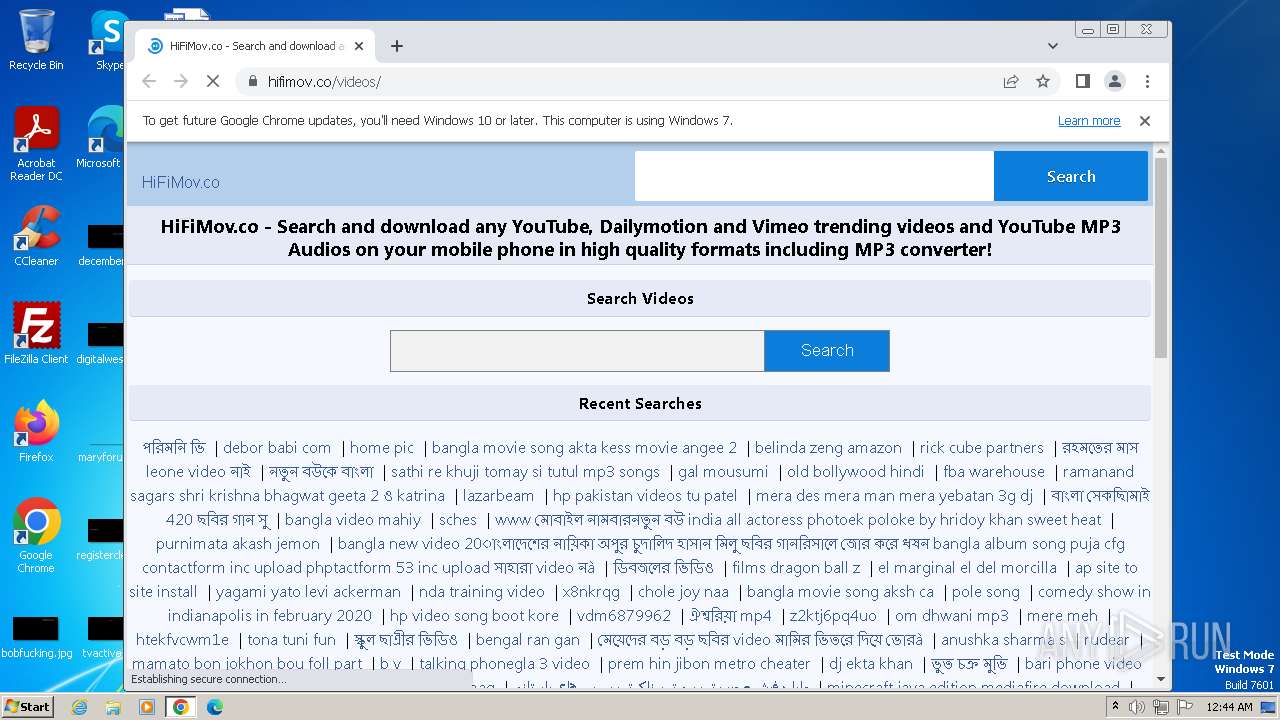Open the Recycle Bin desktop icon

click(x=36, y=40)
